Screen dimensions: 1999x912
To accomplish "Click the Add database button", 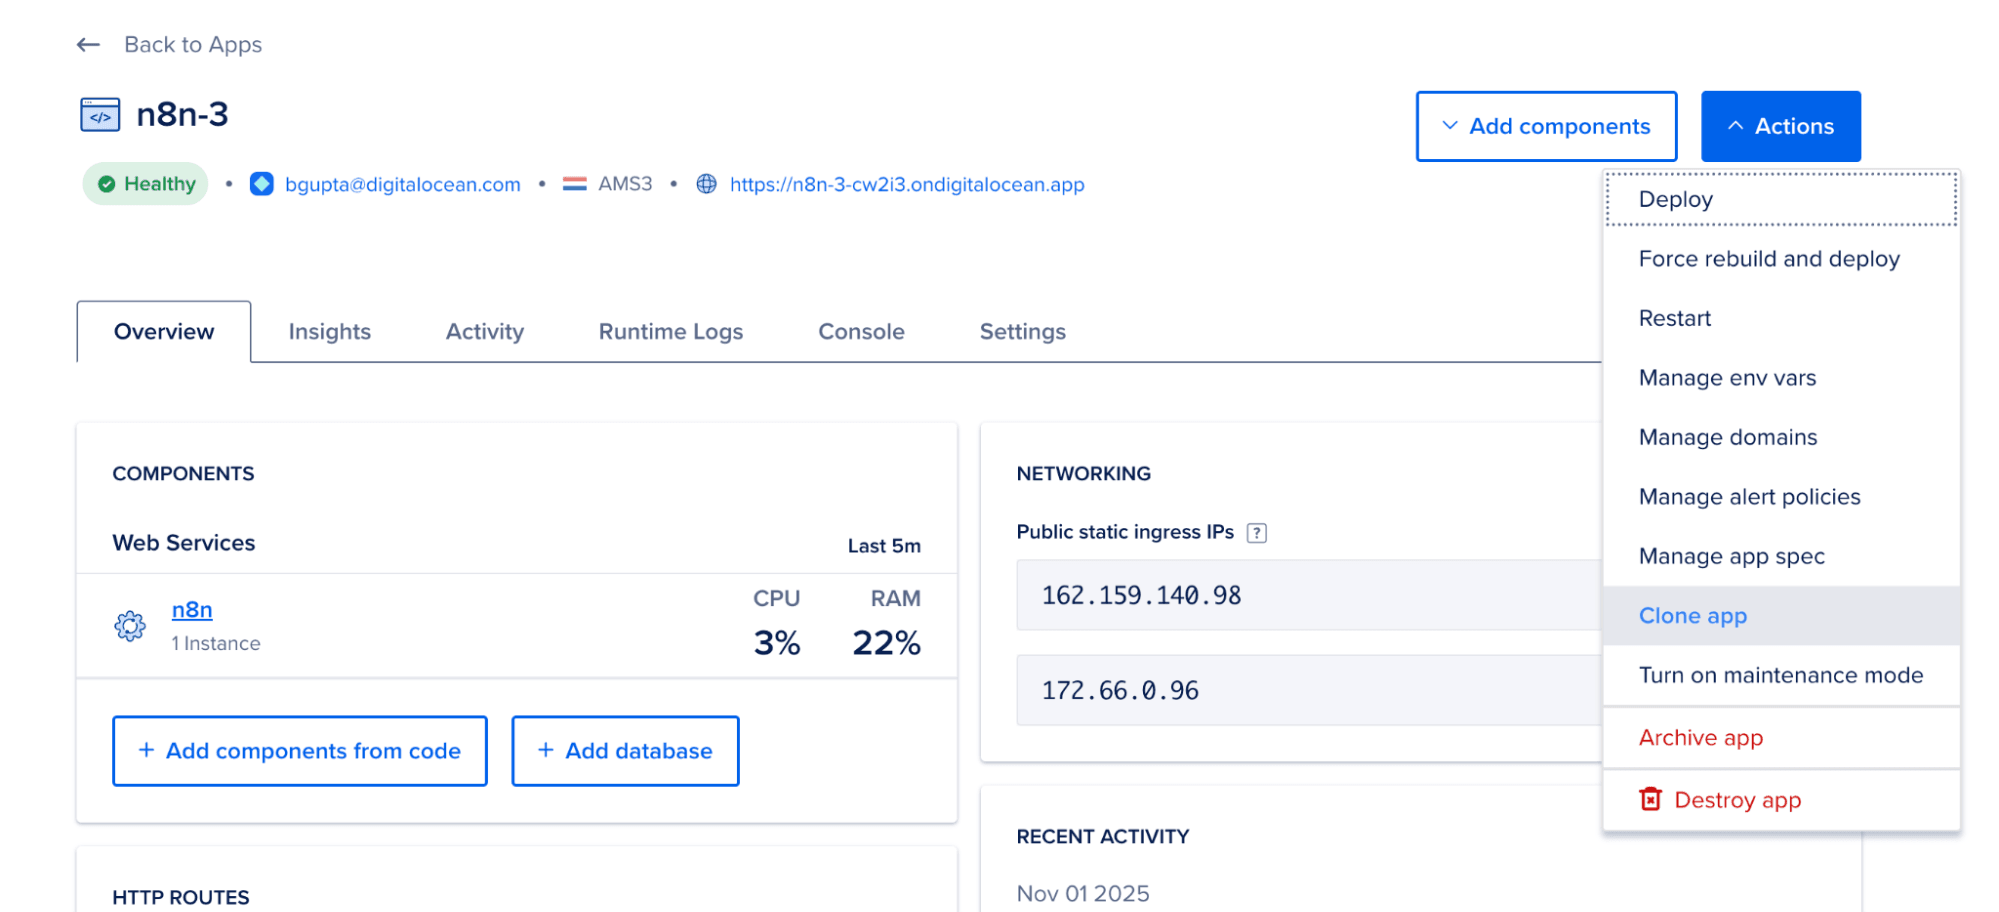I will point(624,750).
